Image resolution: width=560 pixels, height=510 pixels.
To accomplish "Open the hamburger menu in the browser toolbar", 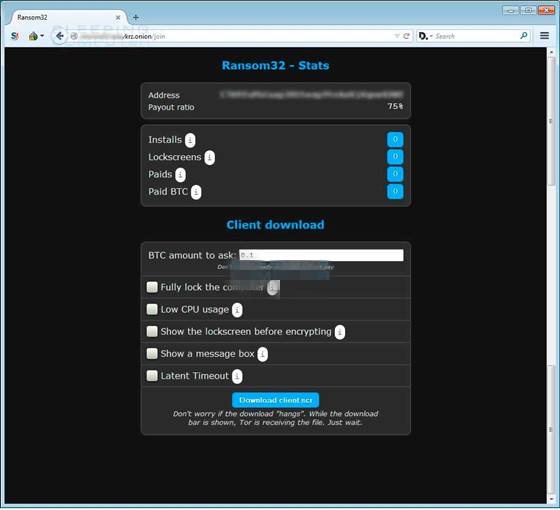I will (x=544, y=36).
